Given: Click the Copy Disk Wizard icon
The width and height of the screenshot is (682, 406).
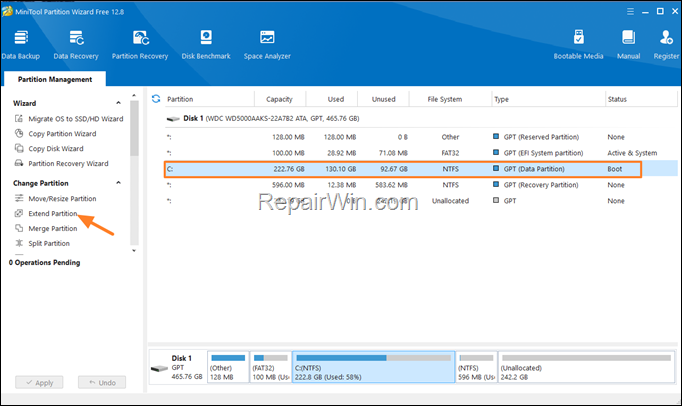Looking at the screenshot, I should coord(19,148).
